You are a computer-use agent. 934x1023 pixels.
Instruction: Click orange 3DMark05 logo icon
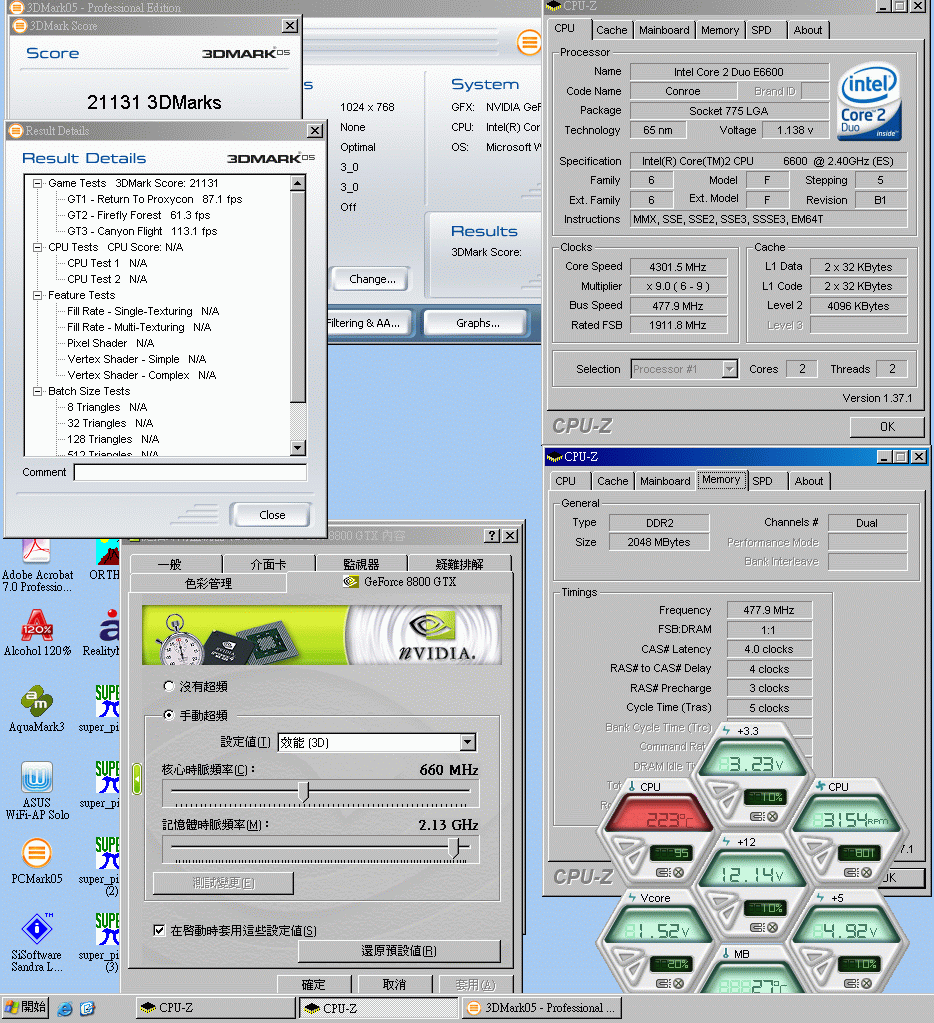[529, 43]
